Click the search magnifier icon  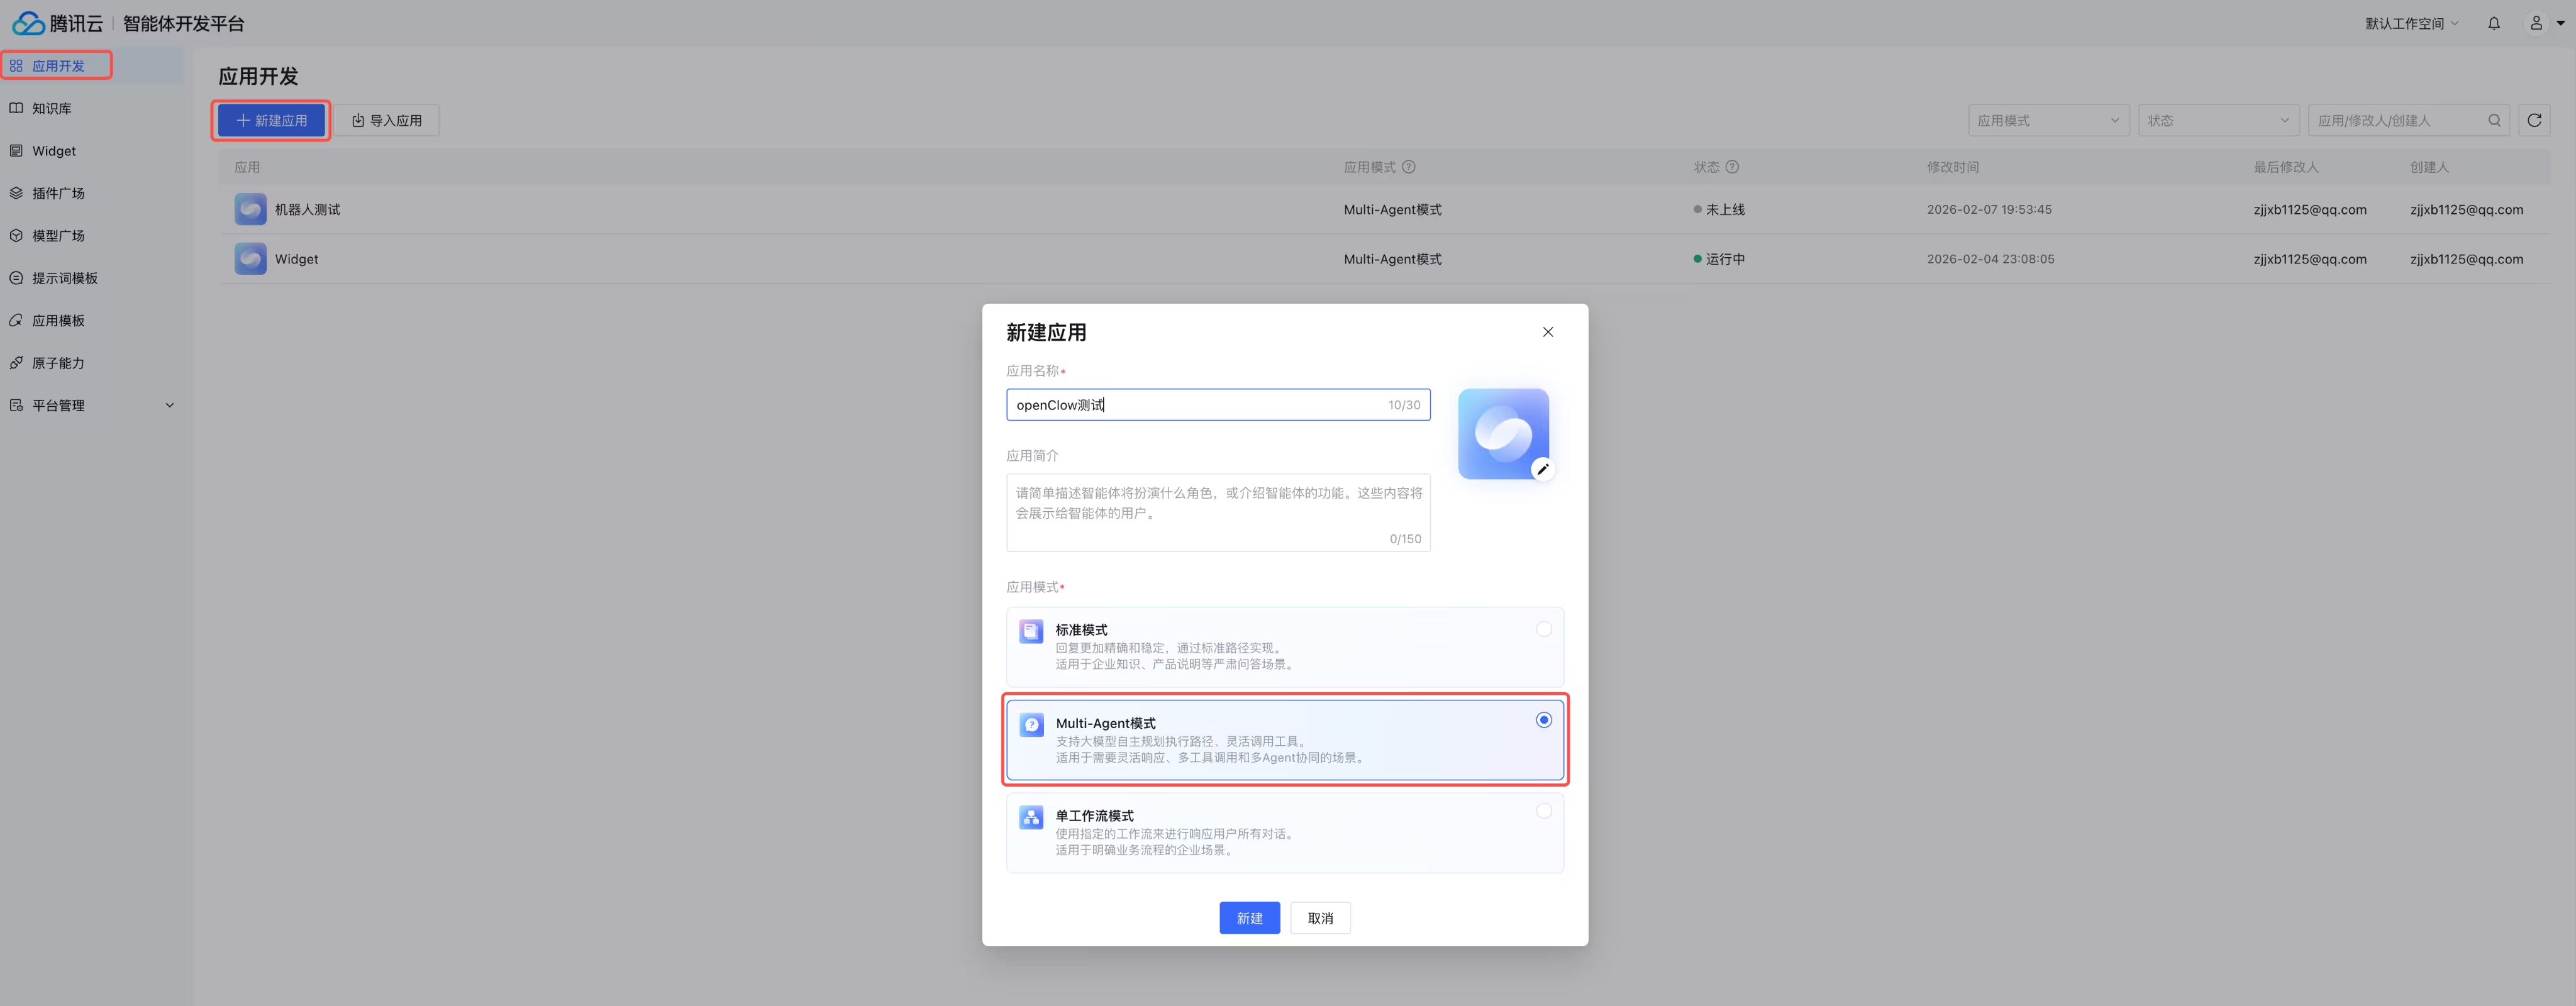pyautogui.click(x=2494, y=120)
